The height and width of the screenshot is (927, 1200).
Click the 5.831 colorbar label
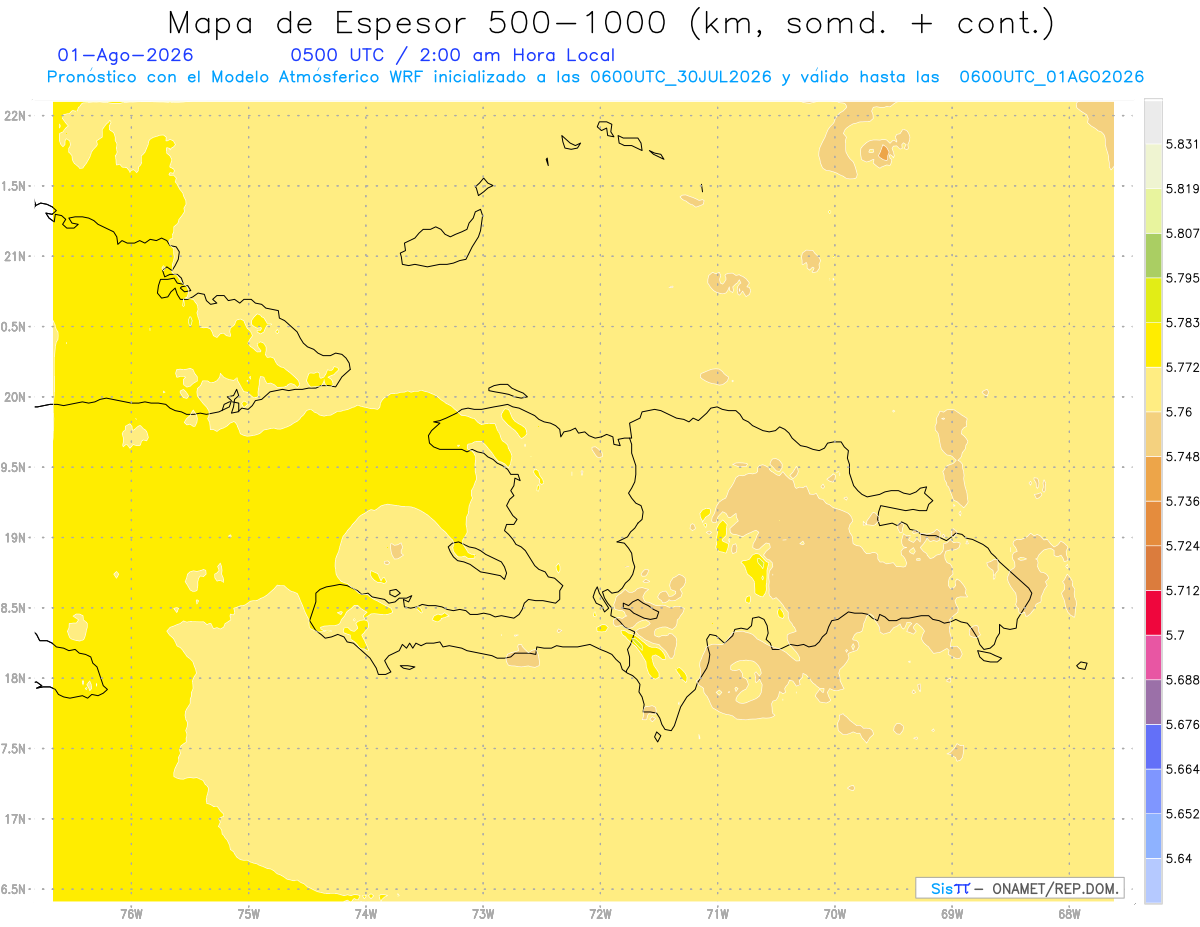(x=1182, y=144)
